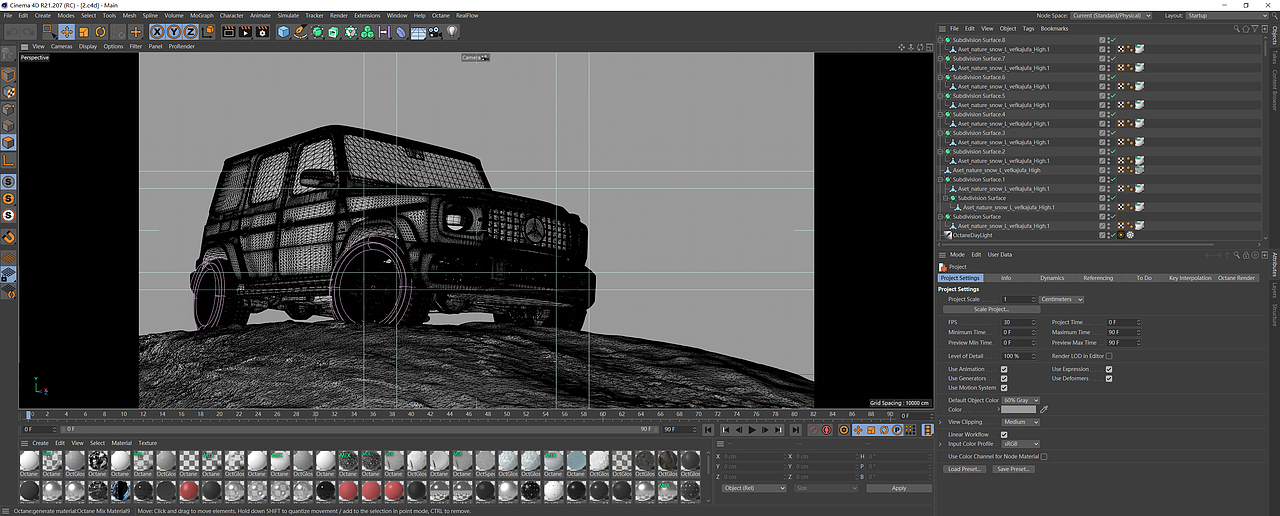
Task: Click the Scale Project... button
Action: click(x=993, y=309)
